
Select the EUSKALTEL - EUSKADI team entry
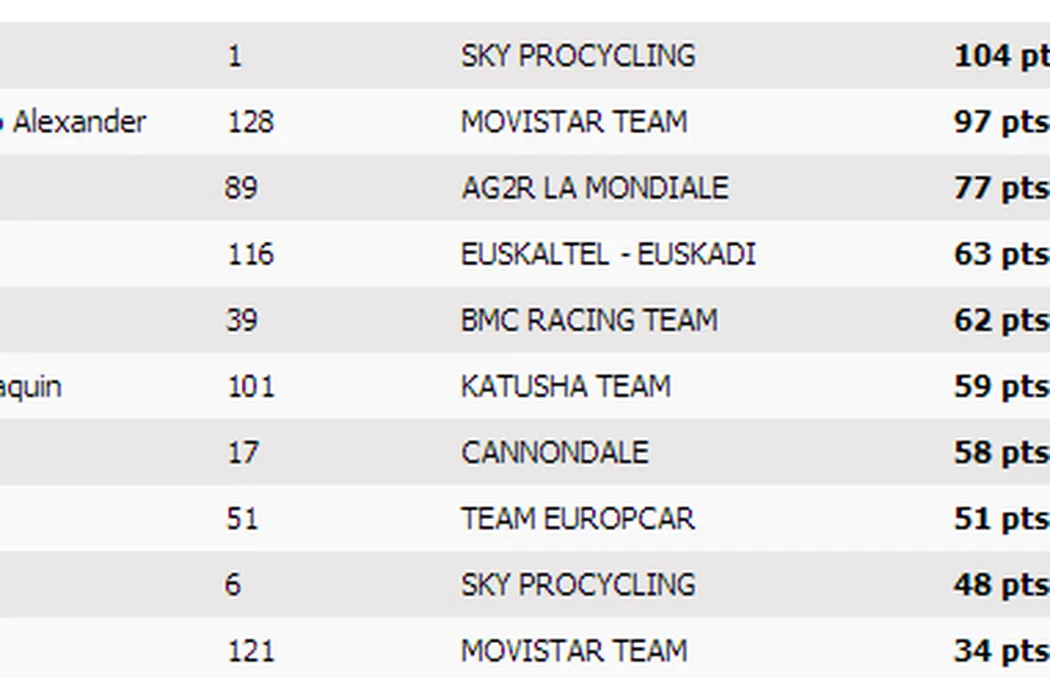(607, 254)
